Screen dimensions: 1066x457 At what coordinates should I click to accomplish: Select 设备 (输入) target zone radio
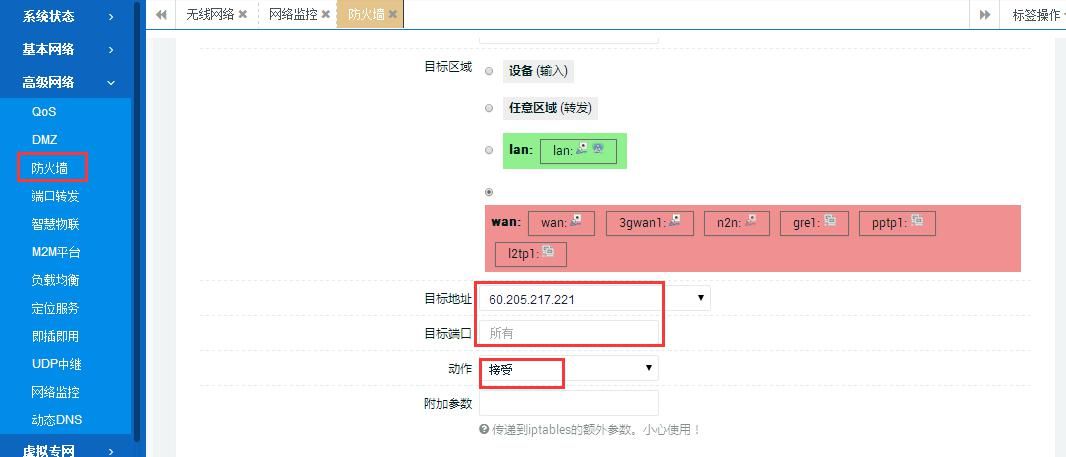489,71
